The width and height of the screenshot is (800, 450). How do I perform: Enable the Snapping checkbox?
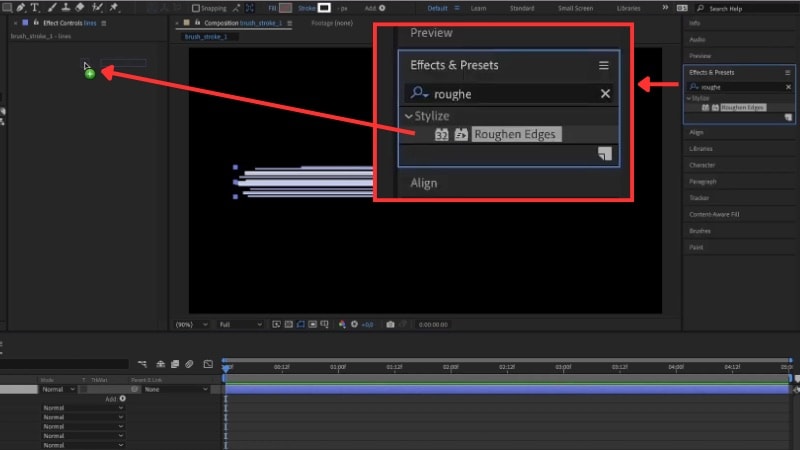196,8
